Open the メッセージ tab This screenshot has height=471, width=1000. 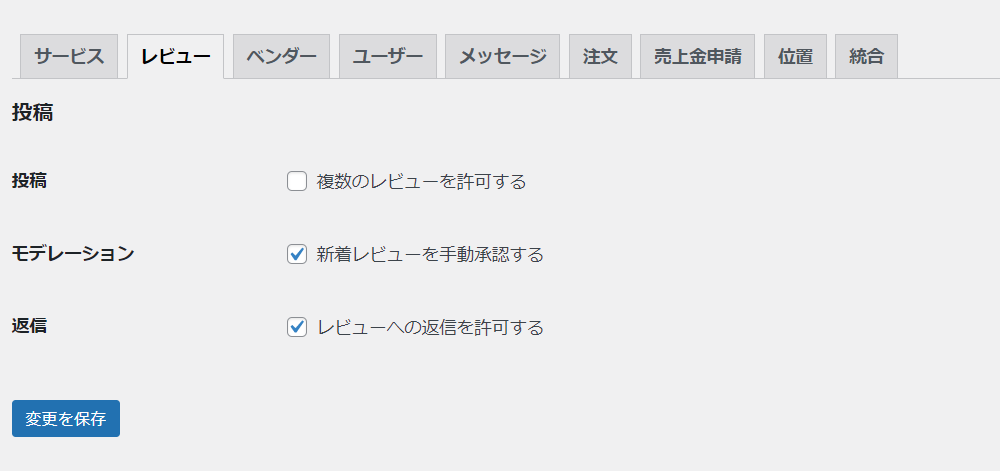(502, 56)
